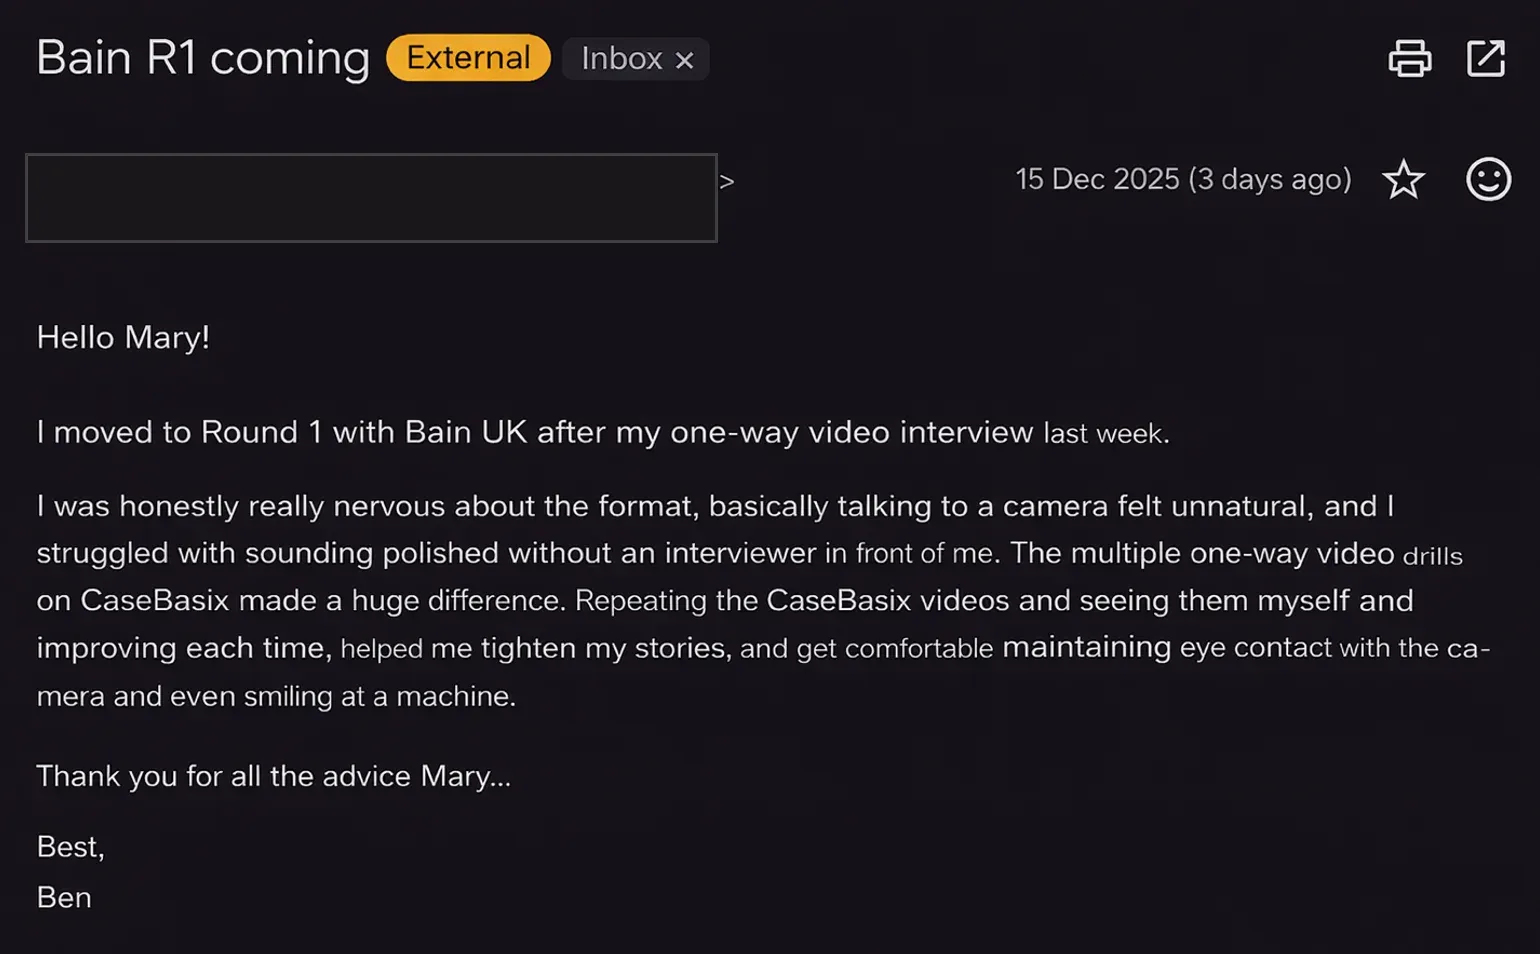Image resolution: width=1540 pixels, height=954 pixels.
Task: Click the Hello Mary! greeting
Action: (x=123, y=337)
